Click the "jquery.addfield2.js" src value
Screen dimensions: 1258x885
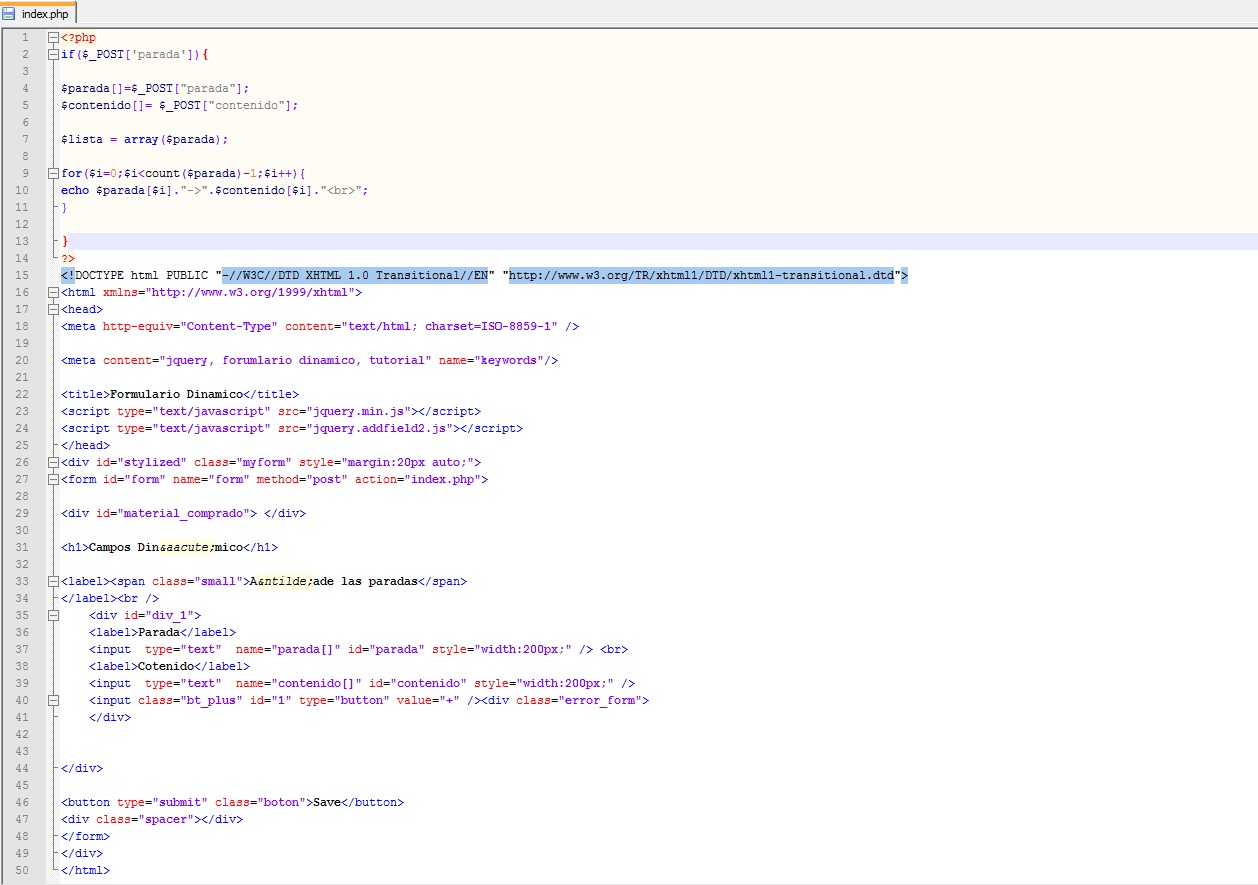[x=380, y=428]
